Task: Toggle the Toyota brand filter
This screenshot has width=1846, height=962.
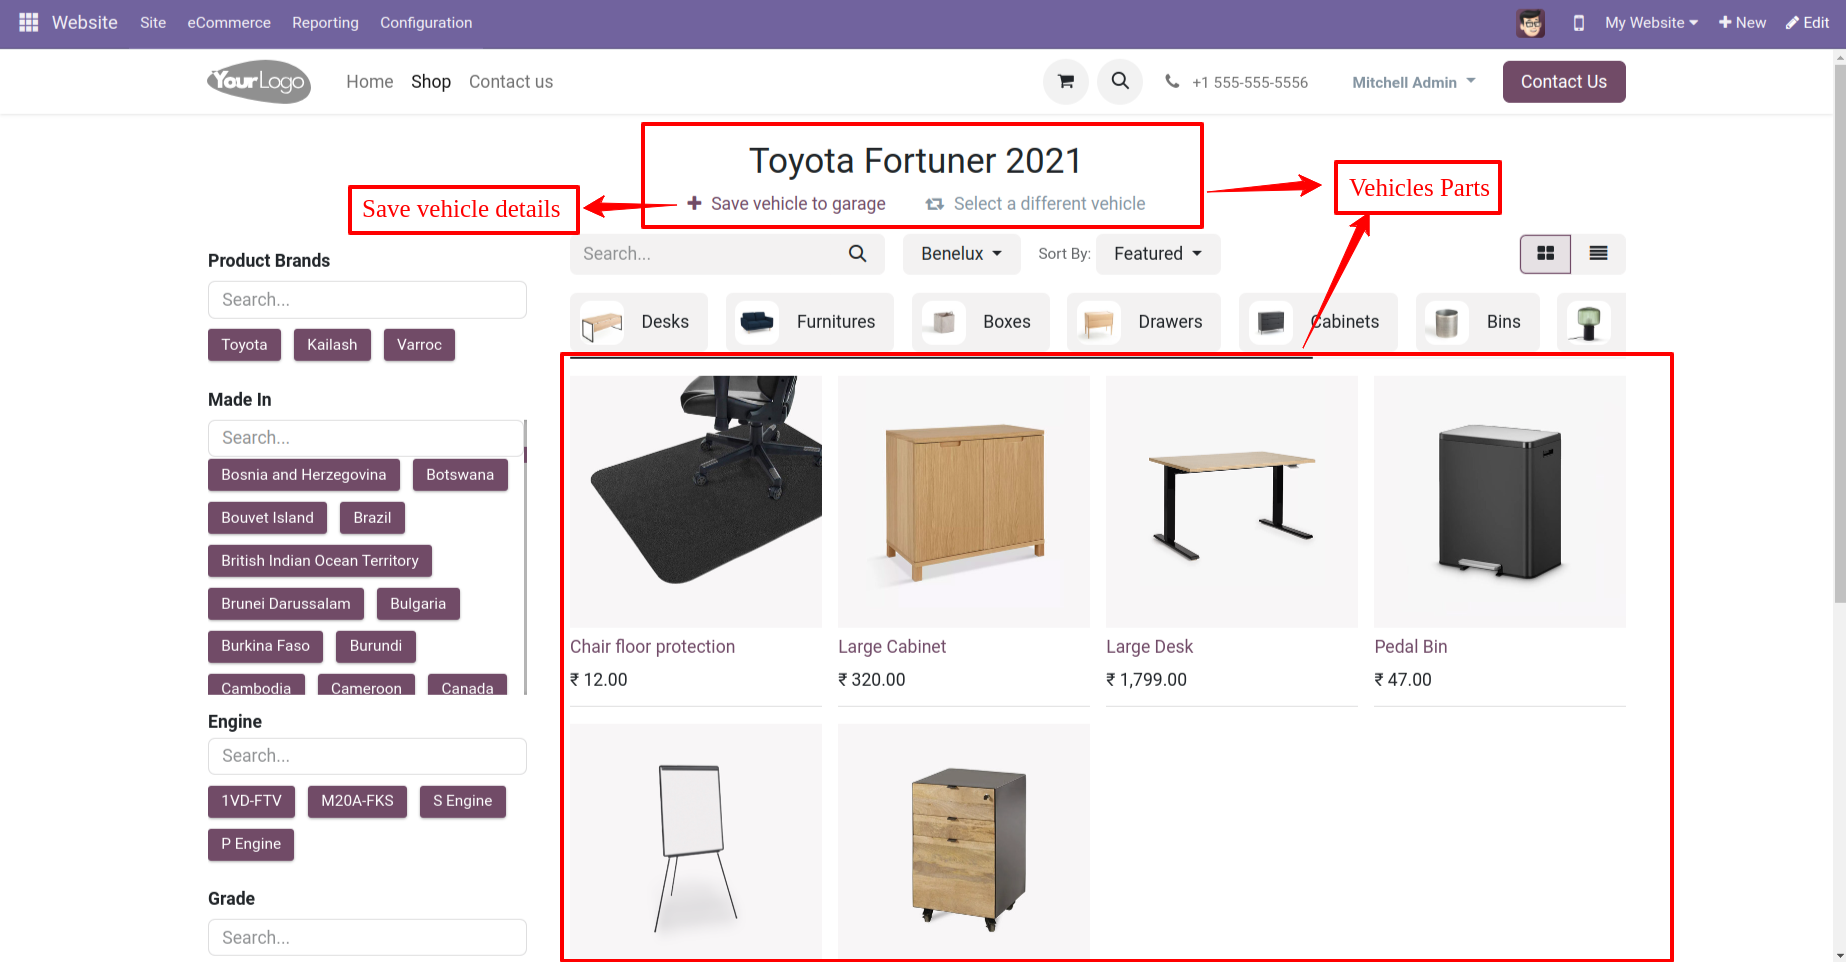Action: 244,345
